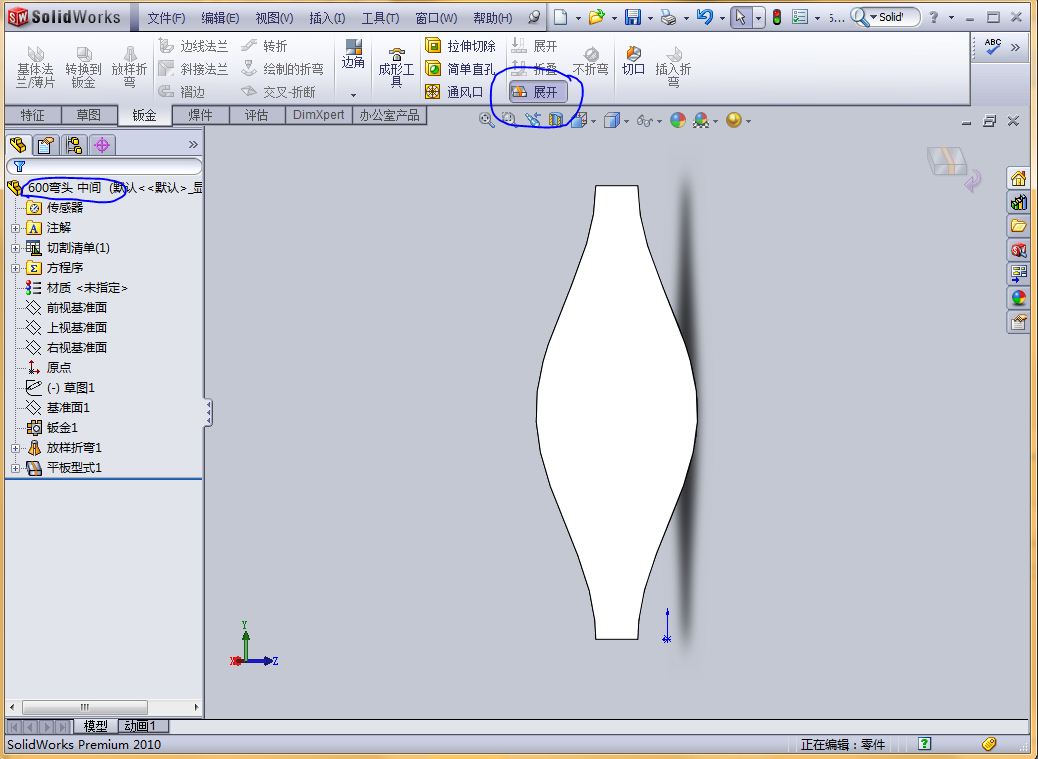This screenshot has height=759, width=1038.
Task: Click the Hem (褶边) tool
Action: coord(182,91)
